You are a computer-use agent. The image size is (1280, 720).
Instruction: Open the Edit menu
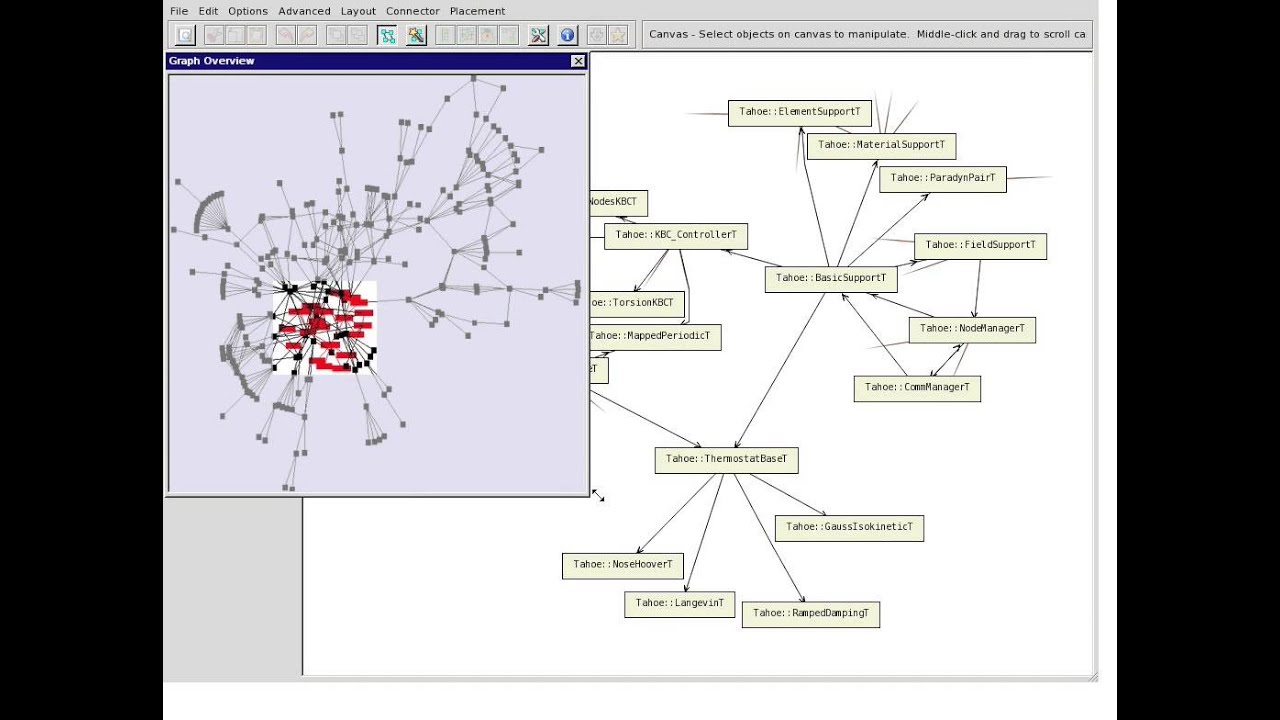[208, 11]
